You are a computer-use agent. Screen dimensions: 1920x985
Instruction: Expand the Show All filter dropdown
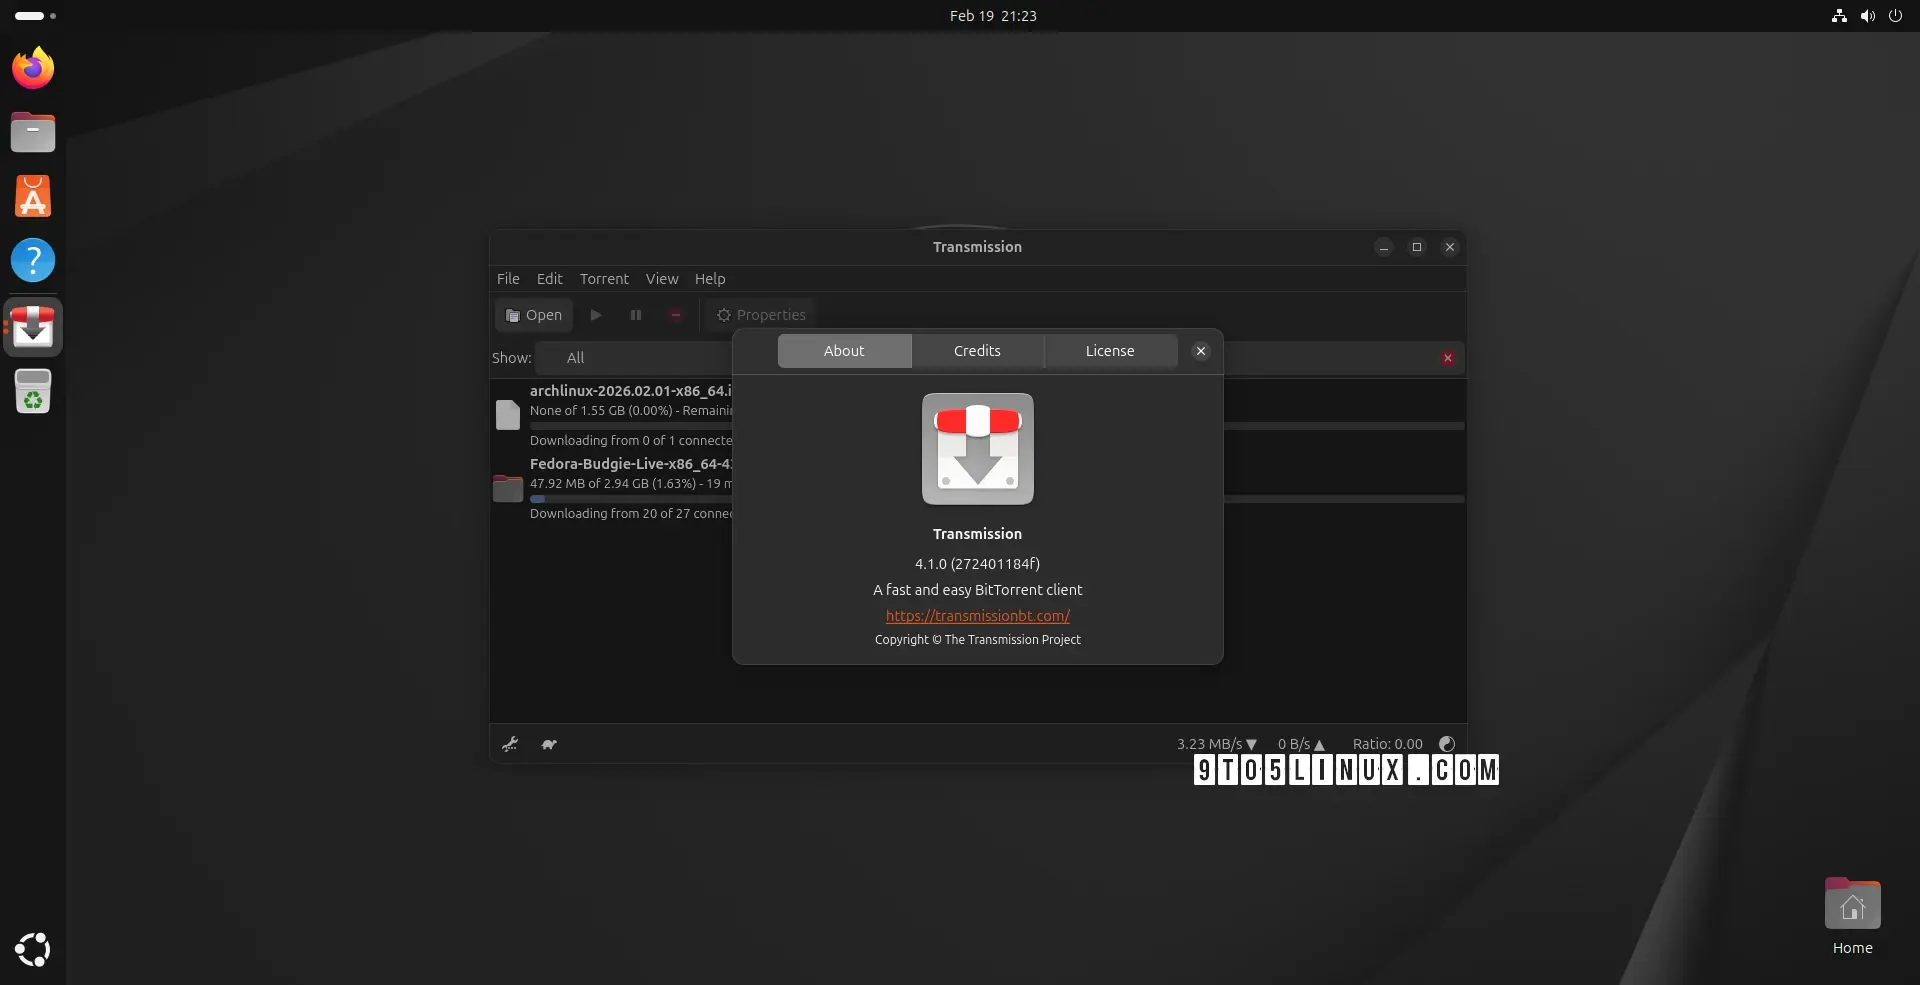pyautogui.click(x=632, y=358)
